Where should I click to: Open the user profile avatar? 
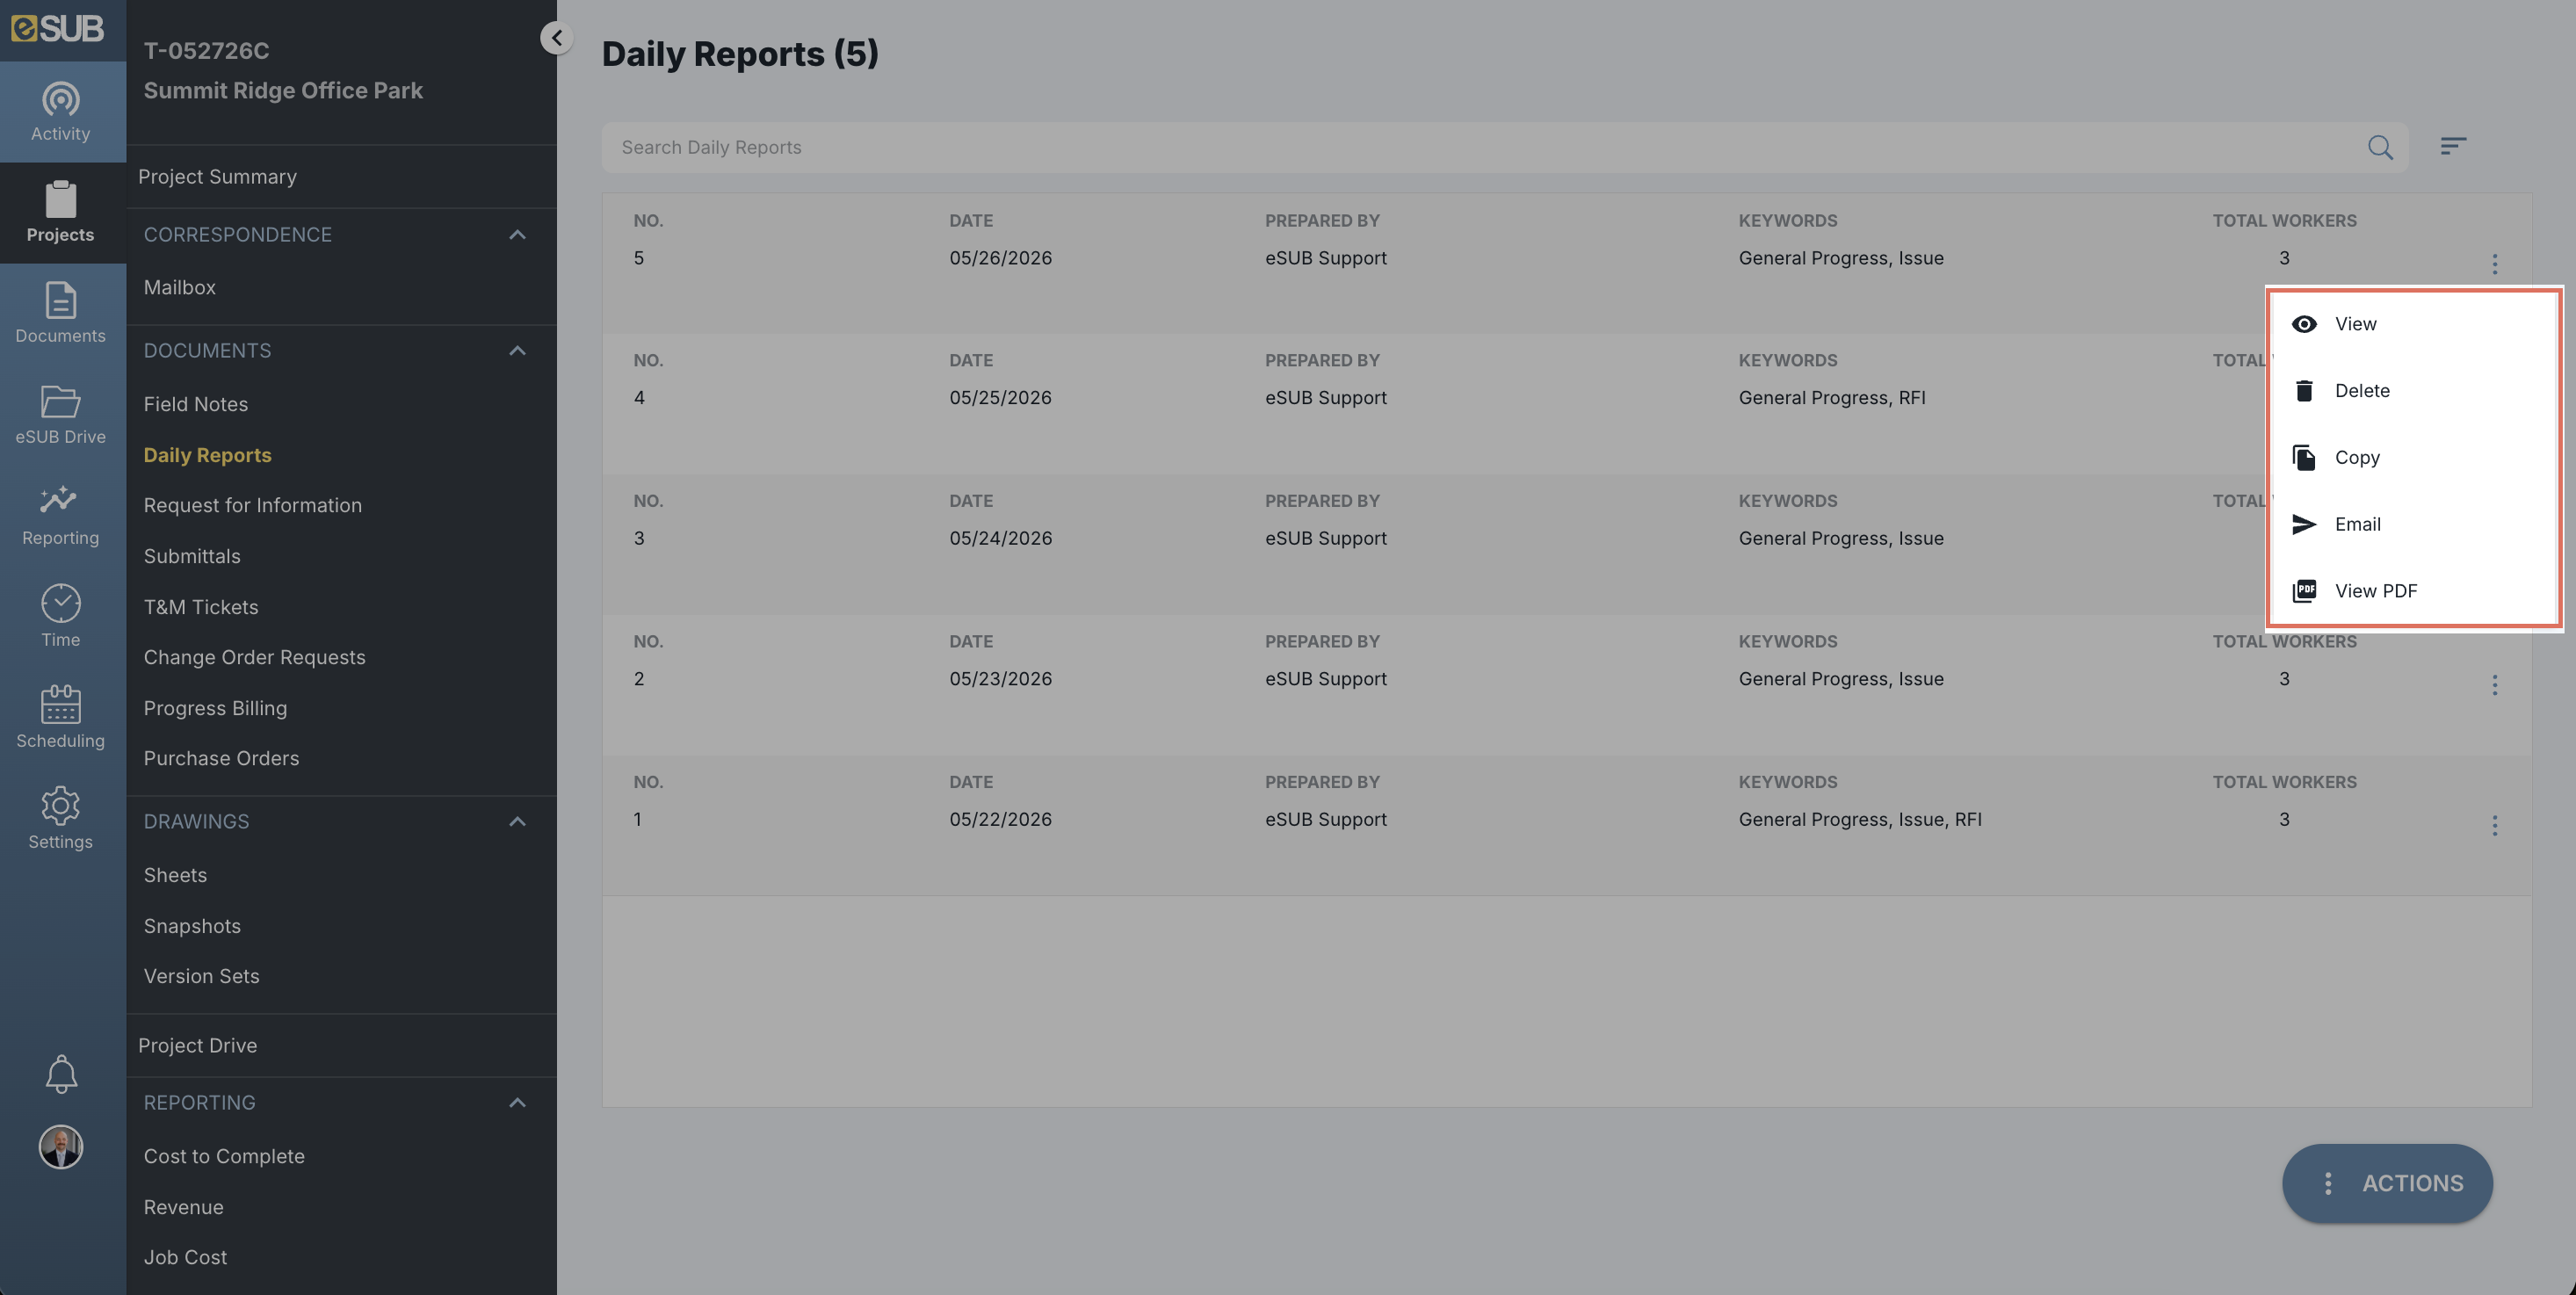[x=61, y=1146]
